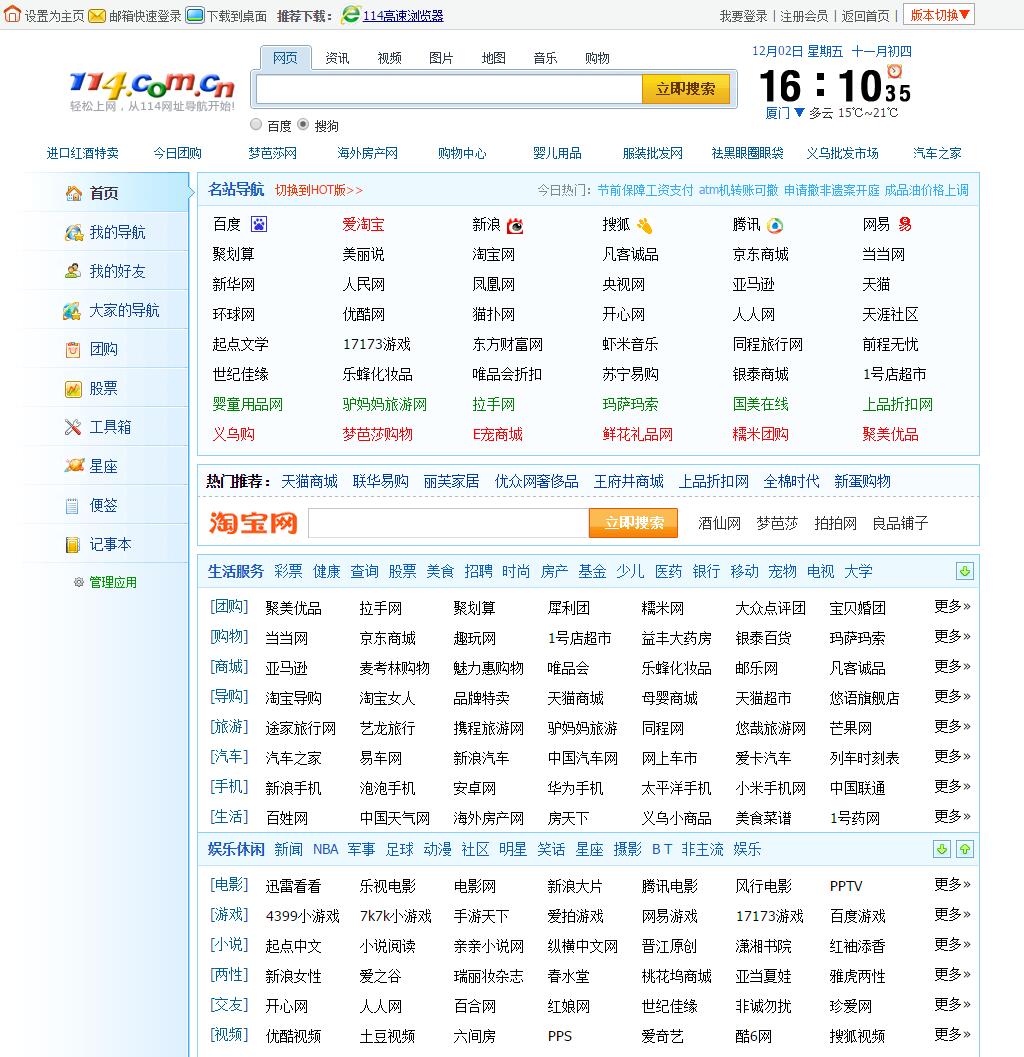Click the 淘宝网 search input field

coord(448,523)
